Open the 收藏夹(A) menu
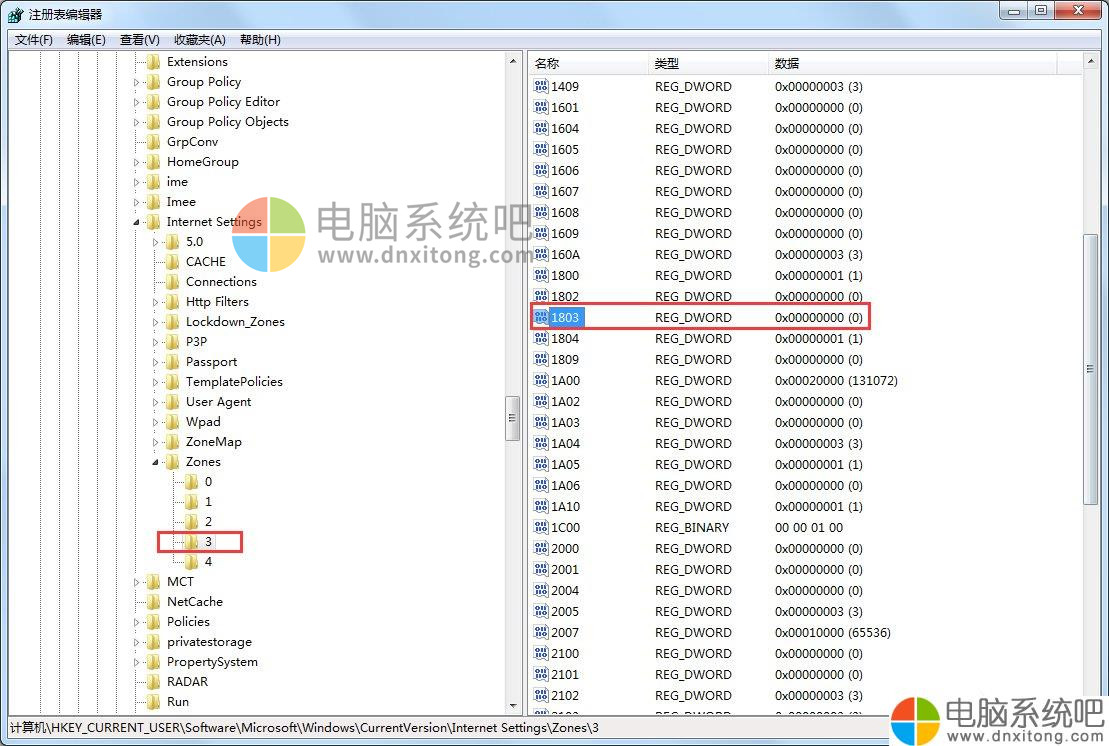This screenshot has width=1109, height=746. point(199,40)
